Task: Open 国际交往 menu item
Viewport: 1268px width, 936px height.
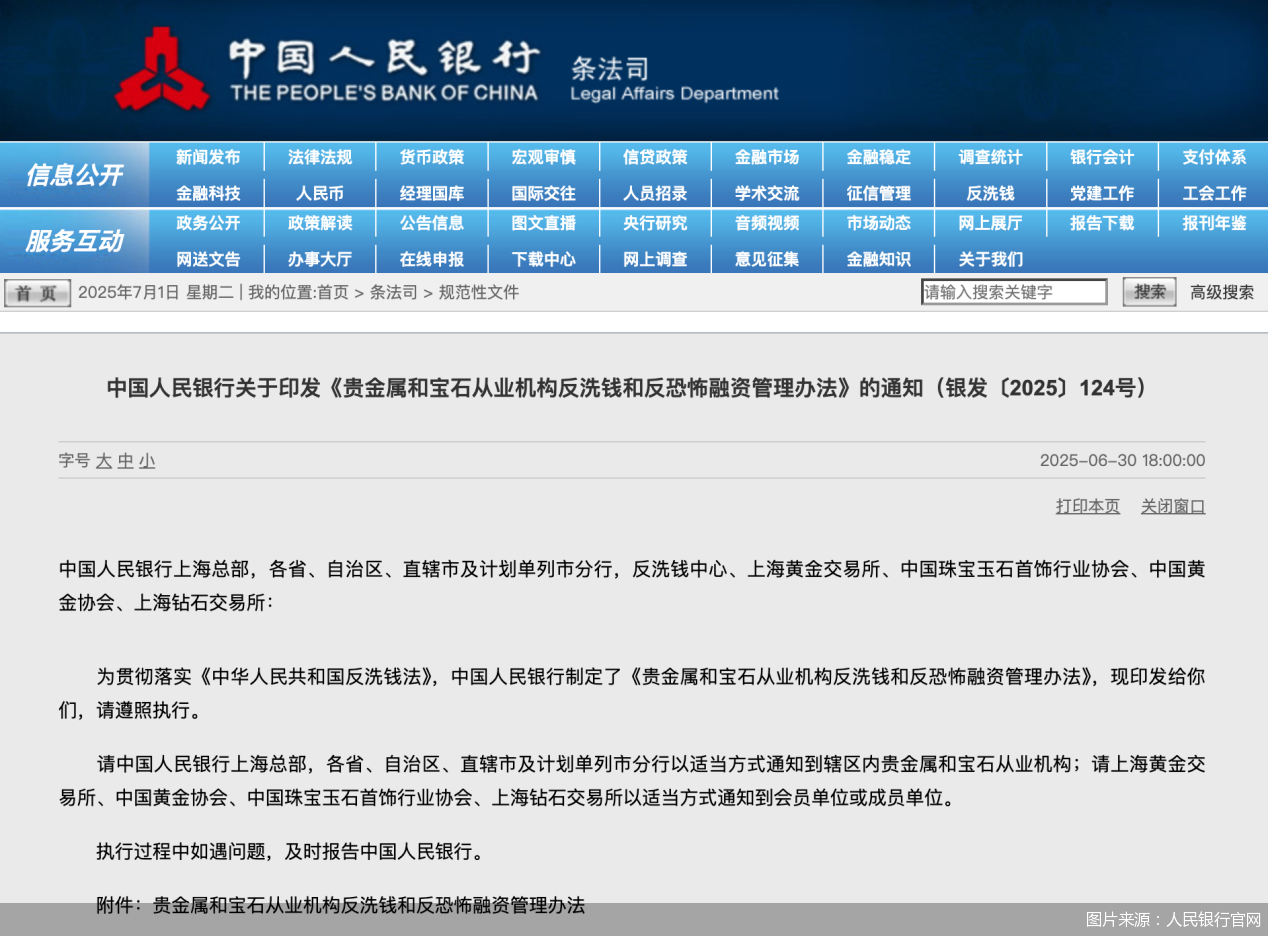Action: click(x=544, y=193)
